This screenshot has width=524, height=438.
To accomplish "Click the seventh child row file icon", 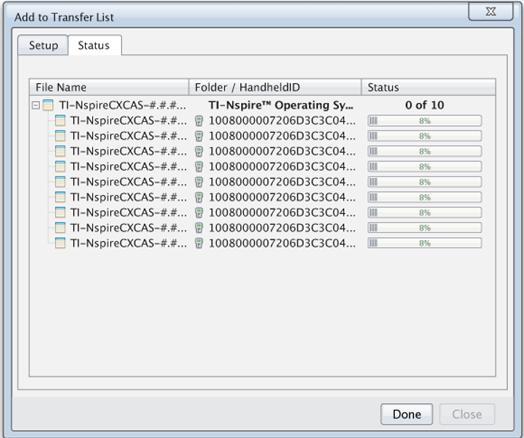I will point(60,212).
